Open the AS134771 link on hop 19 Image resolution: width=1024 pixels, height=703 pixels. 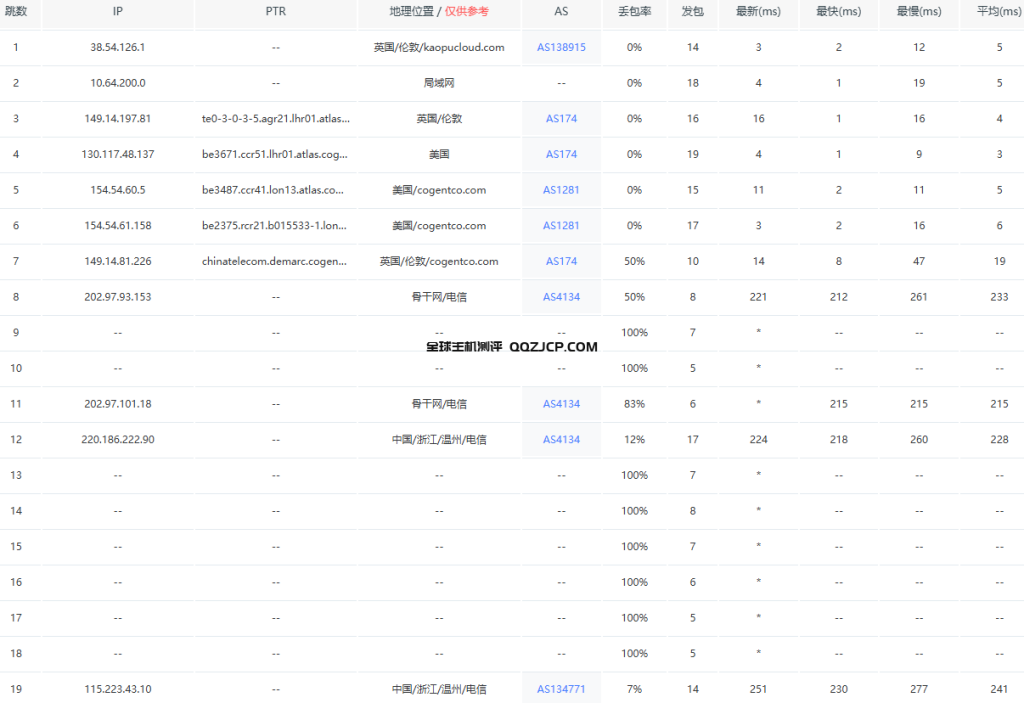(x=560, y=688)
